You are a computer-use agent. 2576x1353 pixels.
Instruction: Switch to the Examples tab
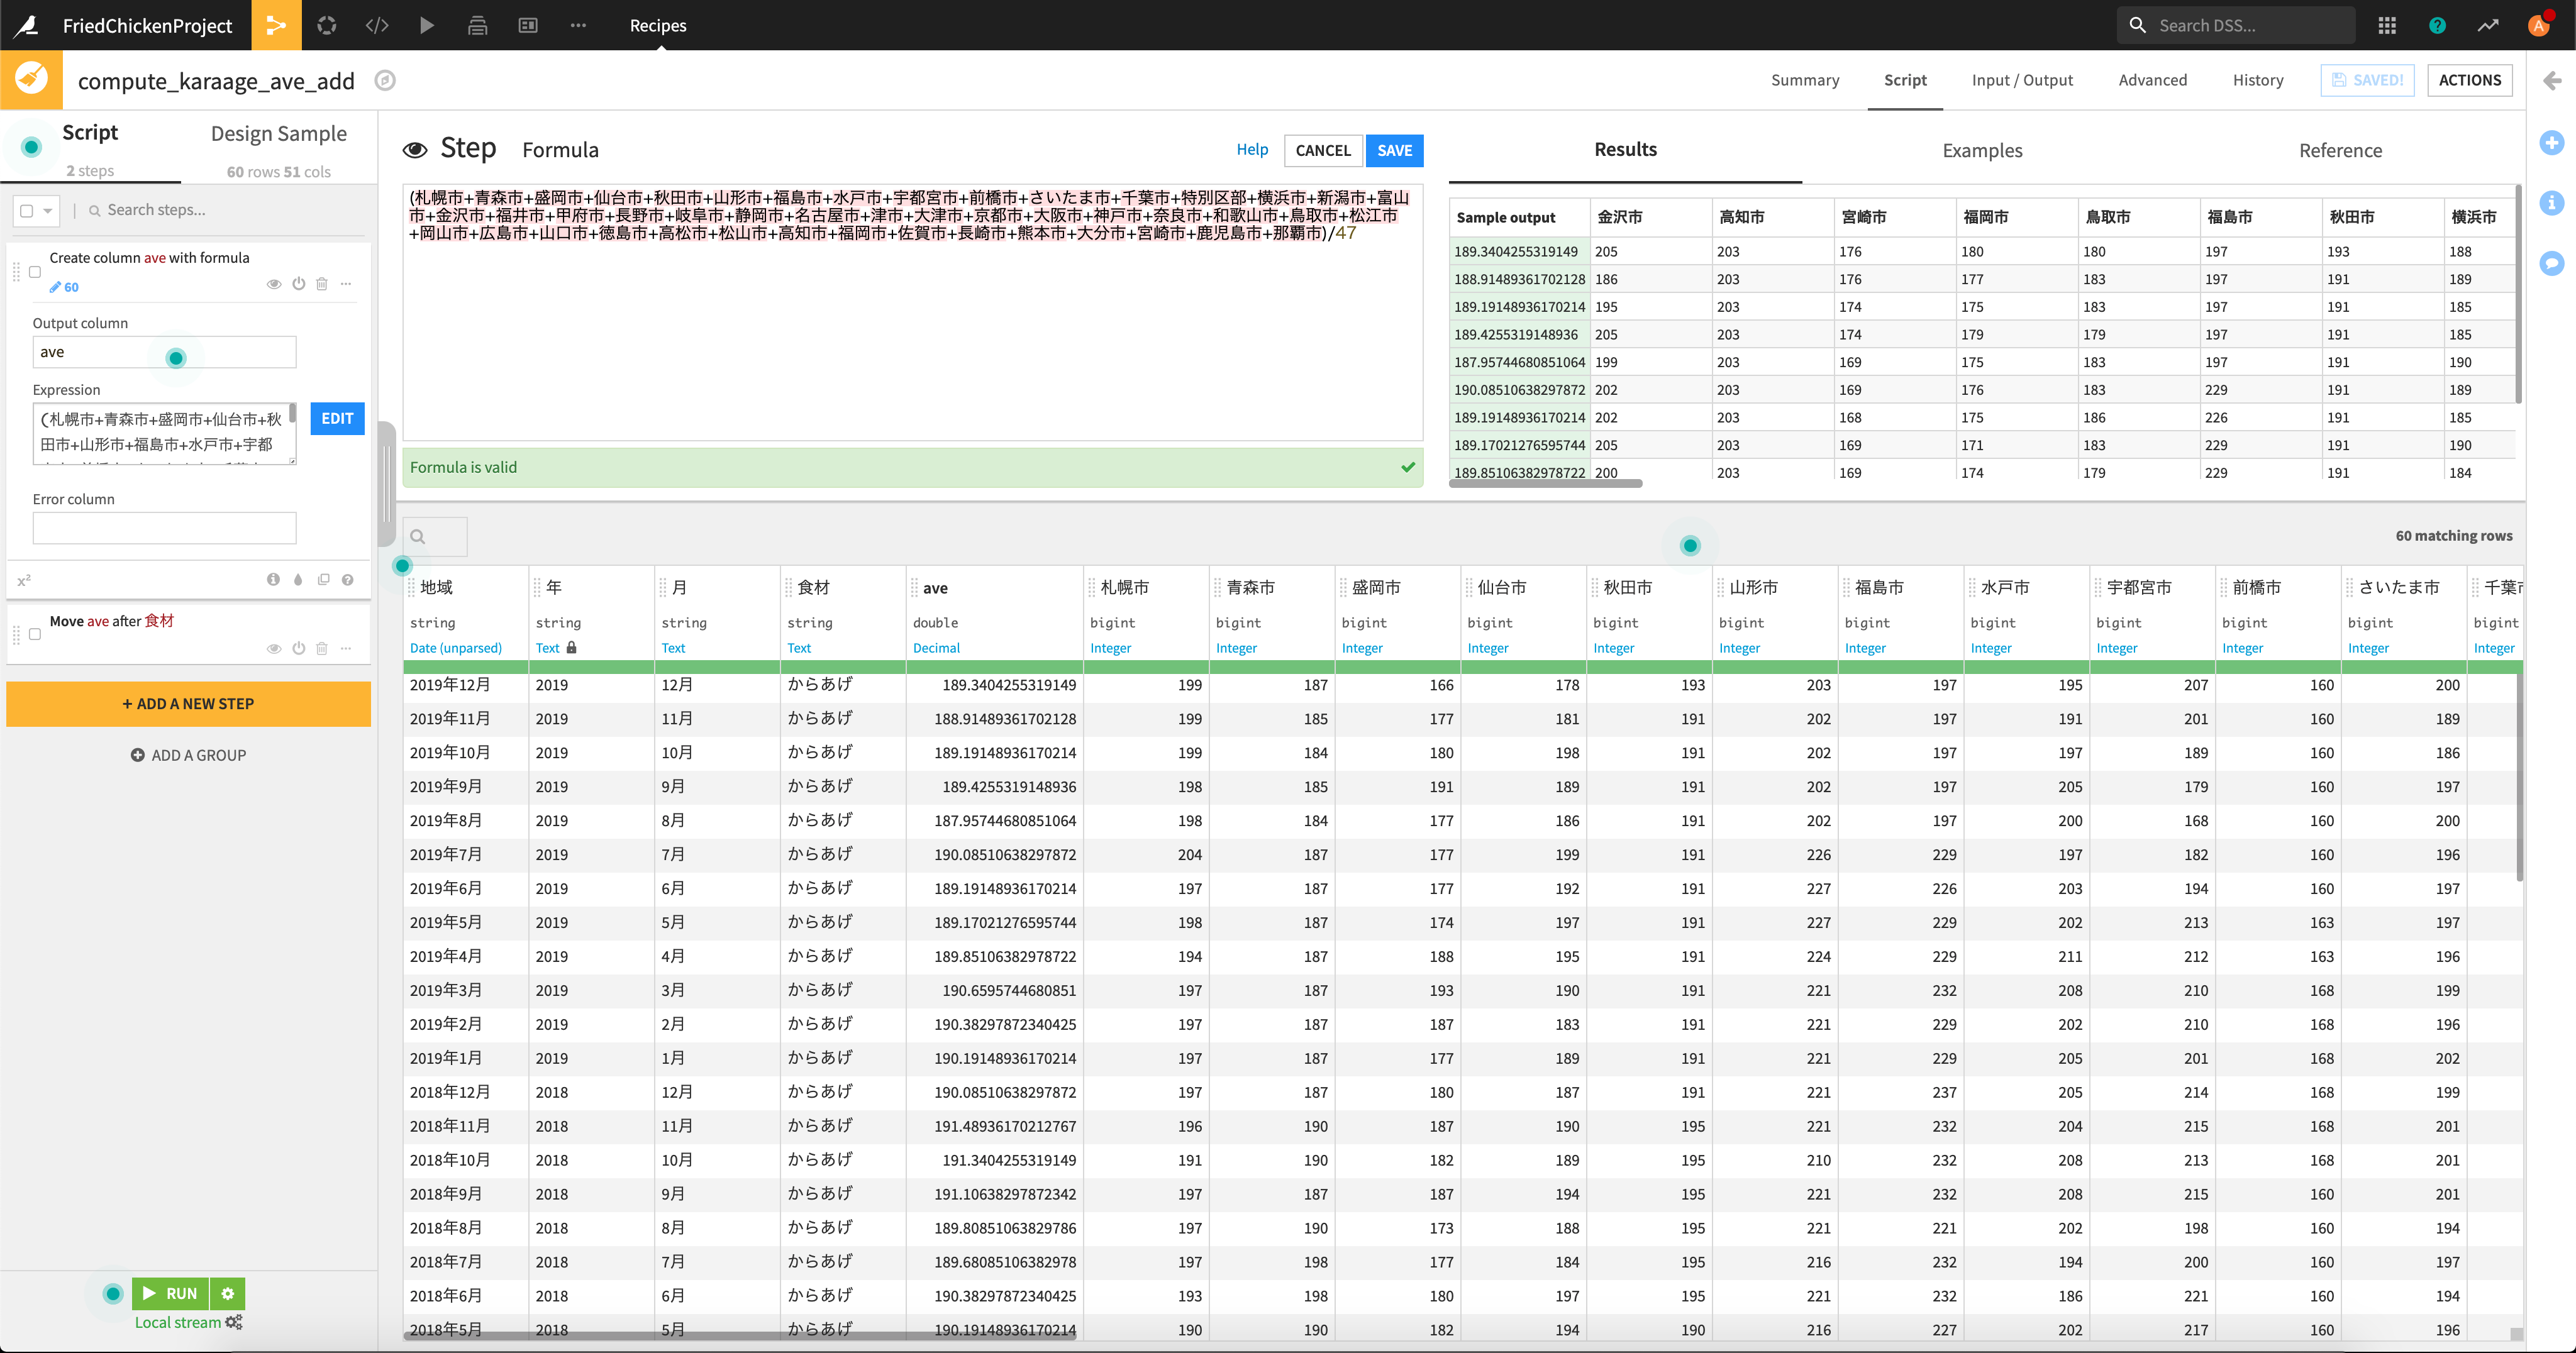tap(1982, 150)
